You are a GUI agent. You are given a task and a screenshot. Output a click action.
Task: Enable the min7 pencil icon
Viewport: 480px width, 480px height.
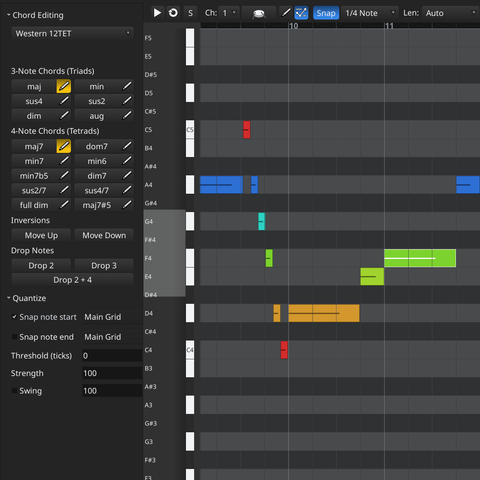[x=64, y=161]
